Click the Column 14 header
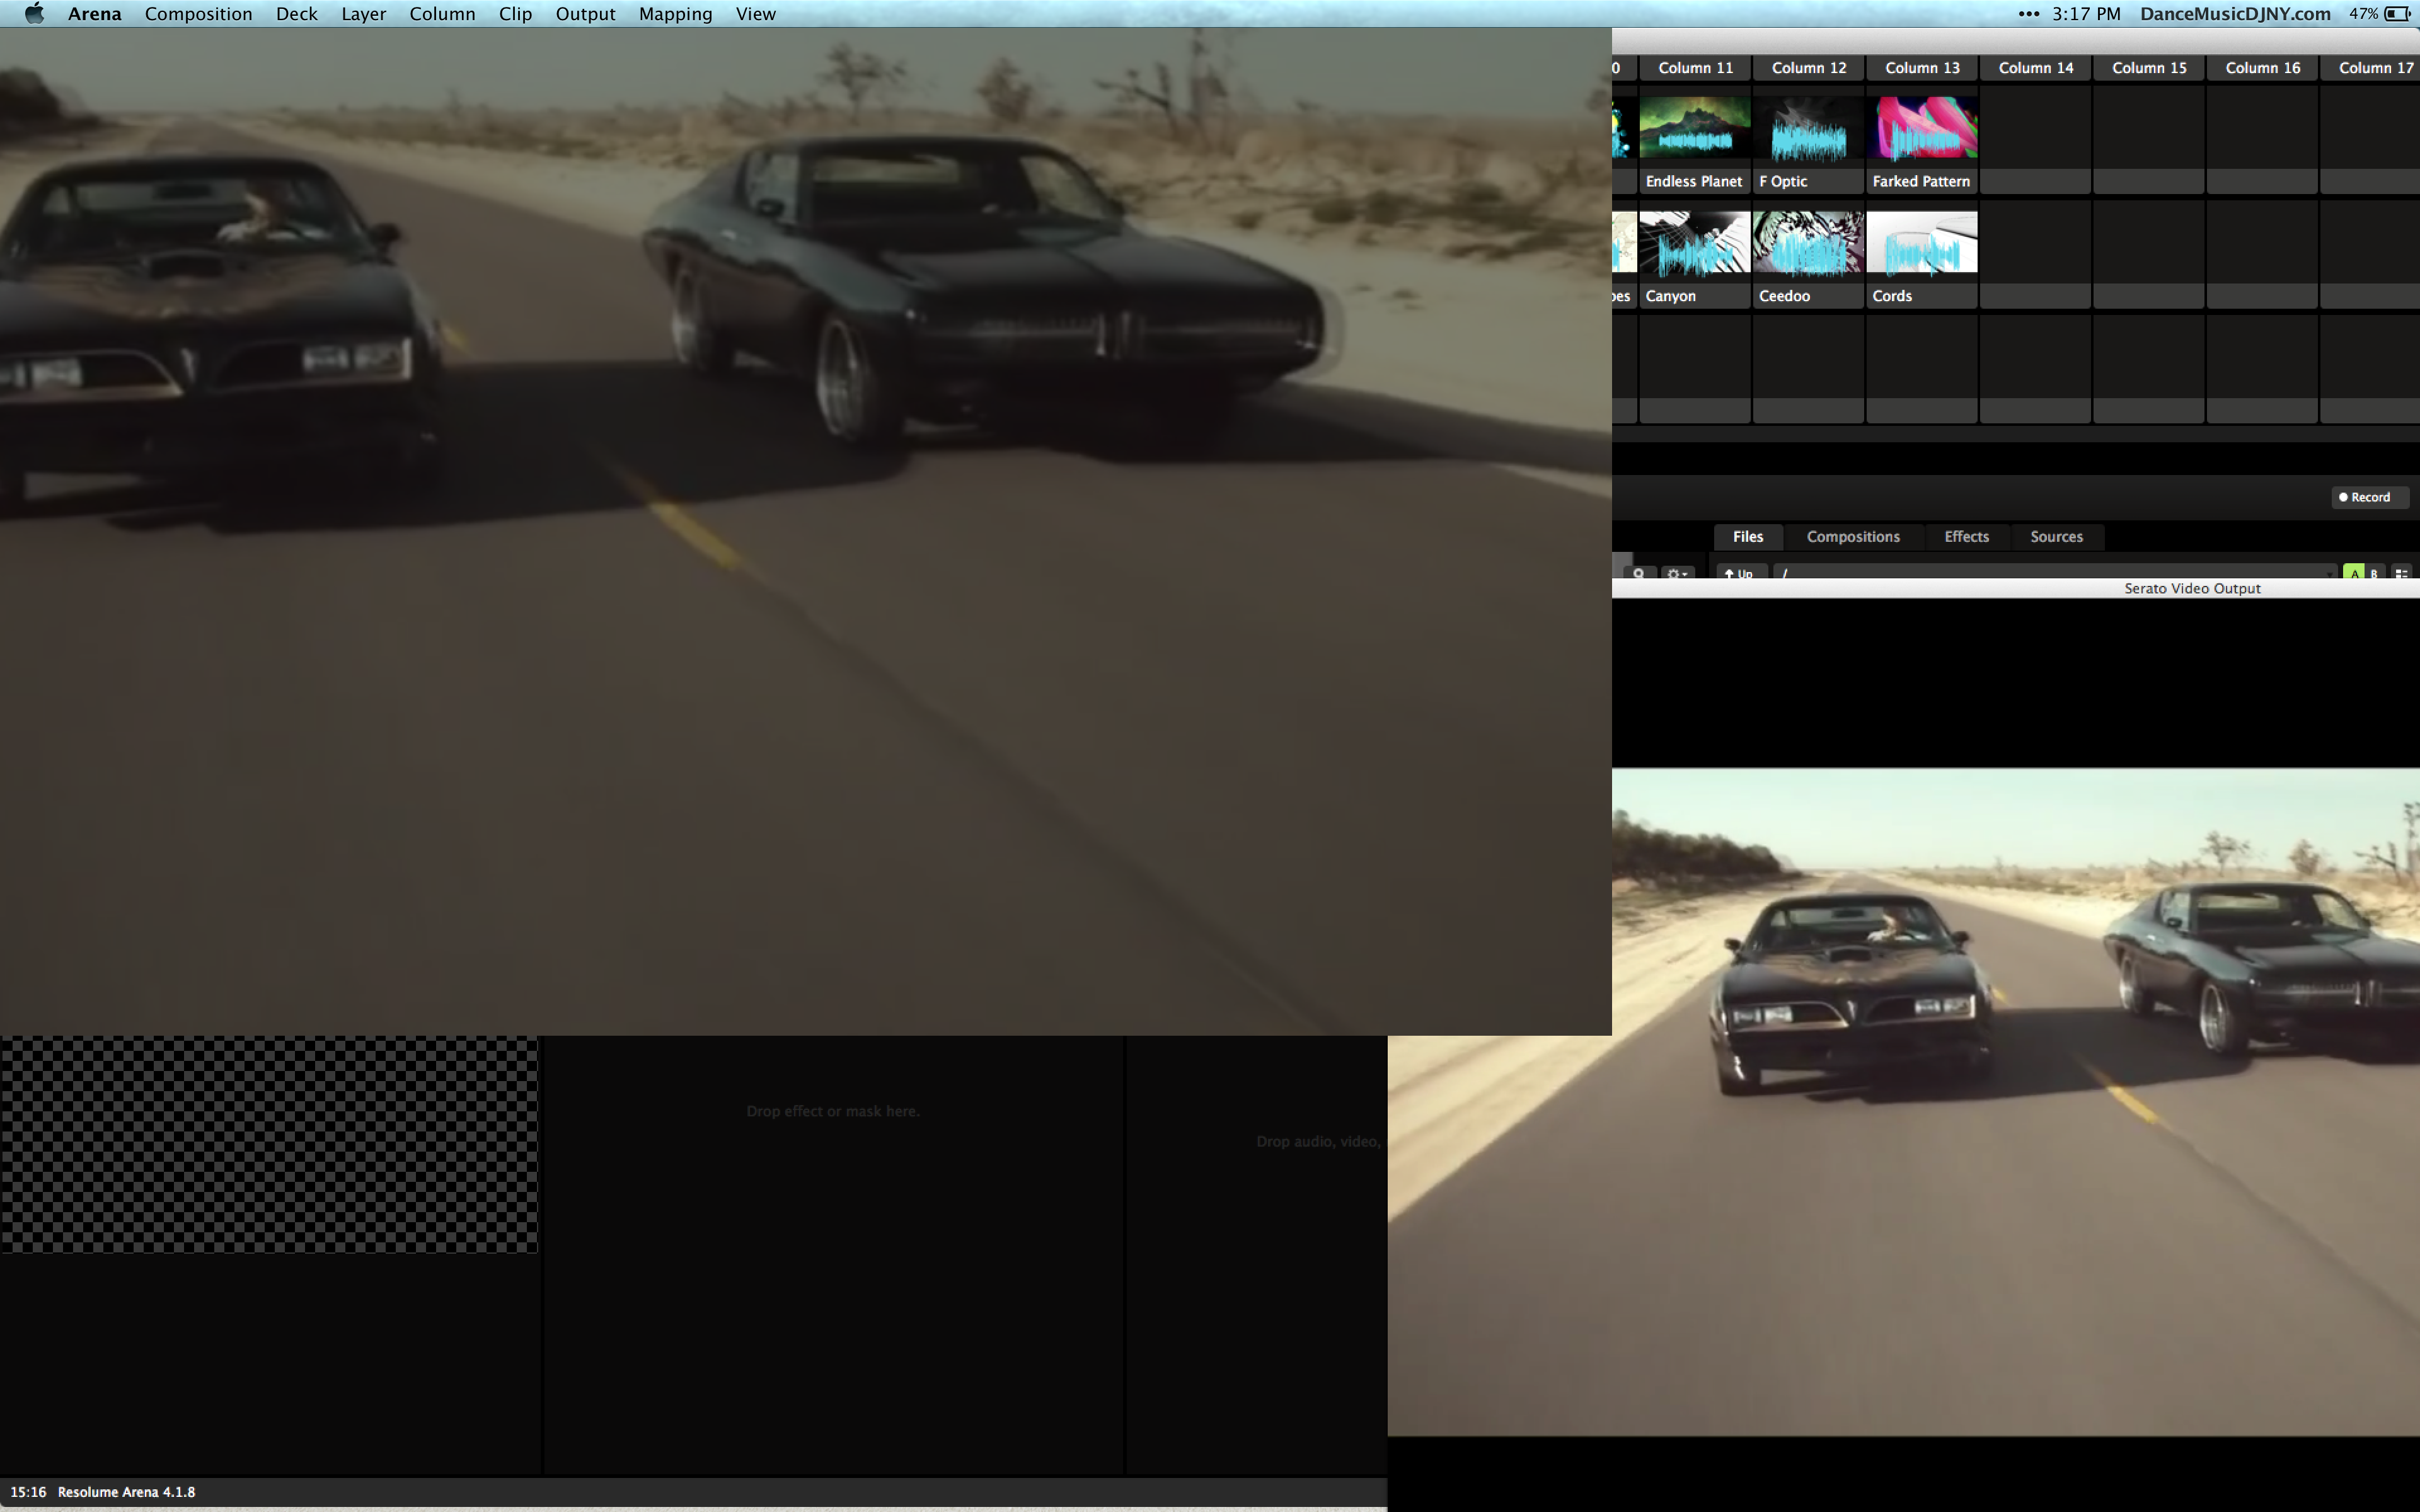 pyautogui.click(x=2035, y=67)
